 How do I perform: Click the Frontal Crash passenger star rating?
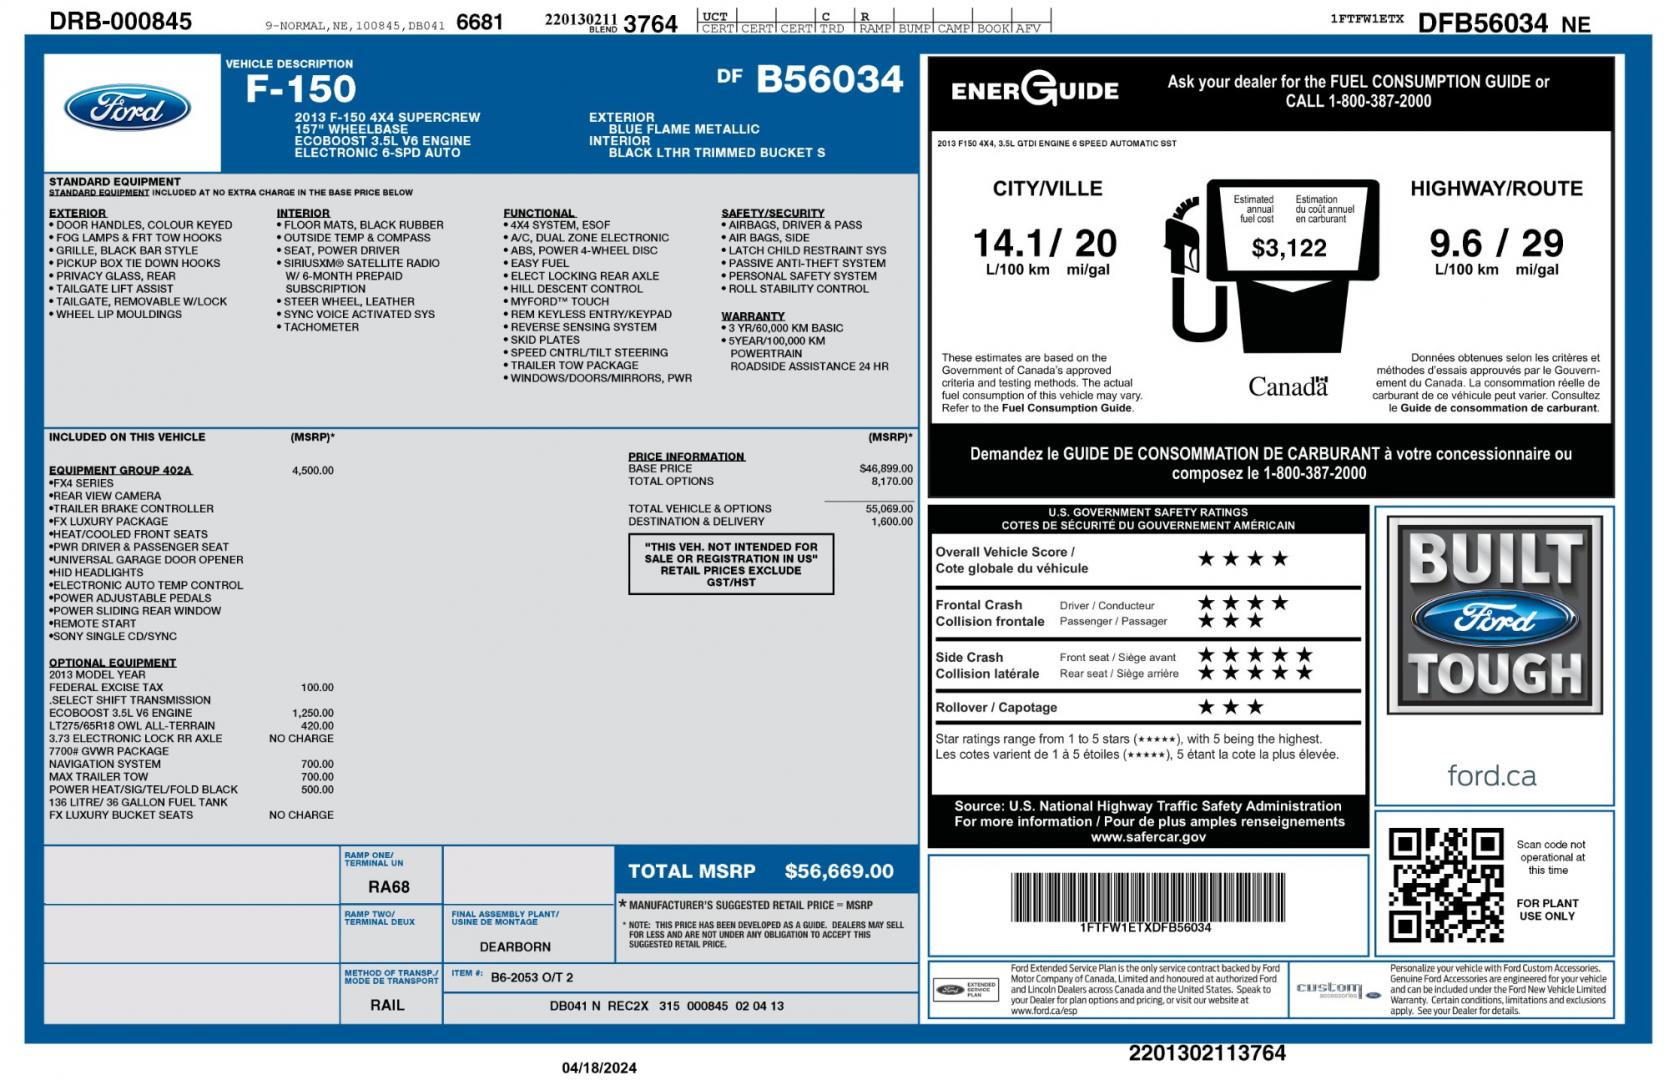(1231, 621)
